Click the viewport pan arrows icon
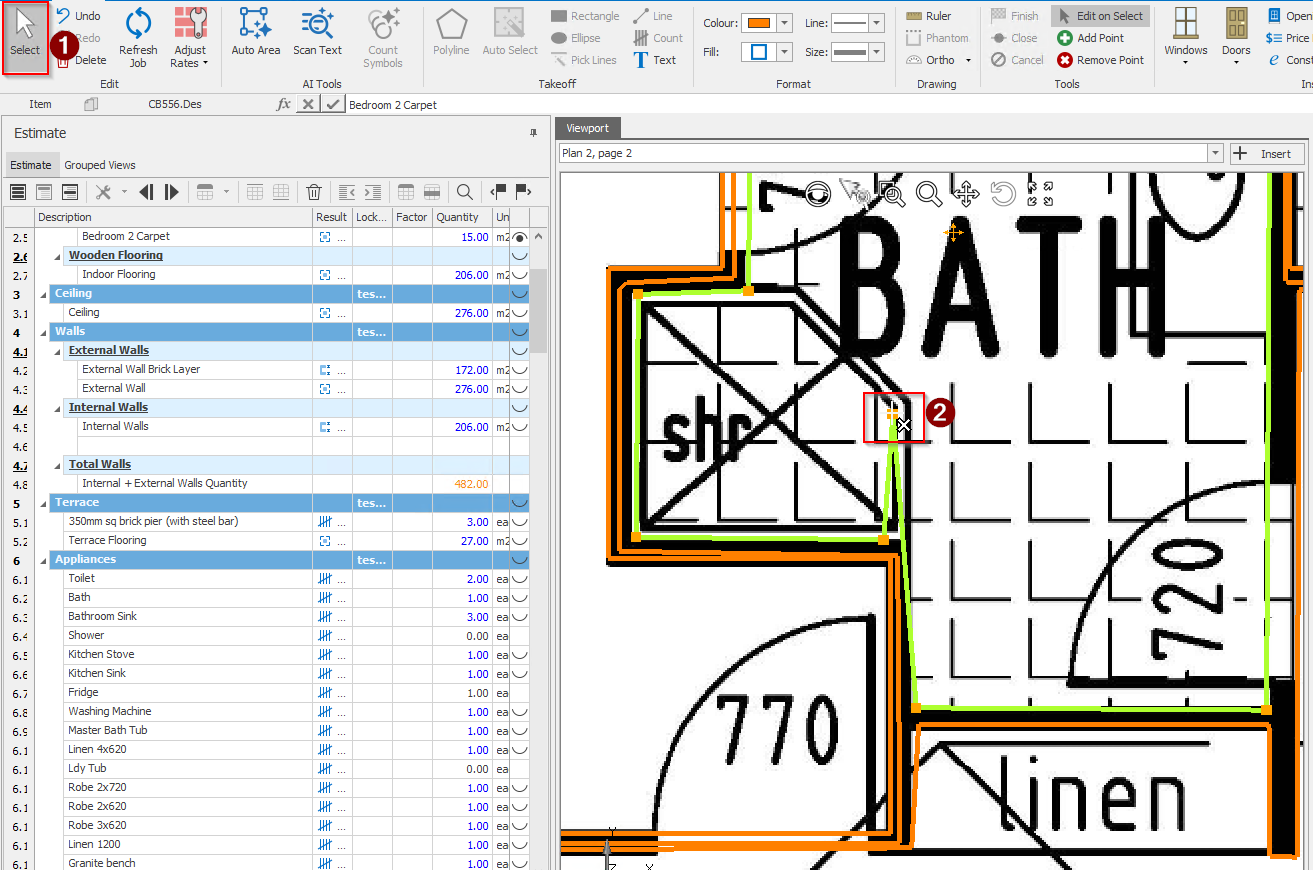This screenshot has width=1313, height=870. coord(965,194)
